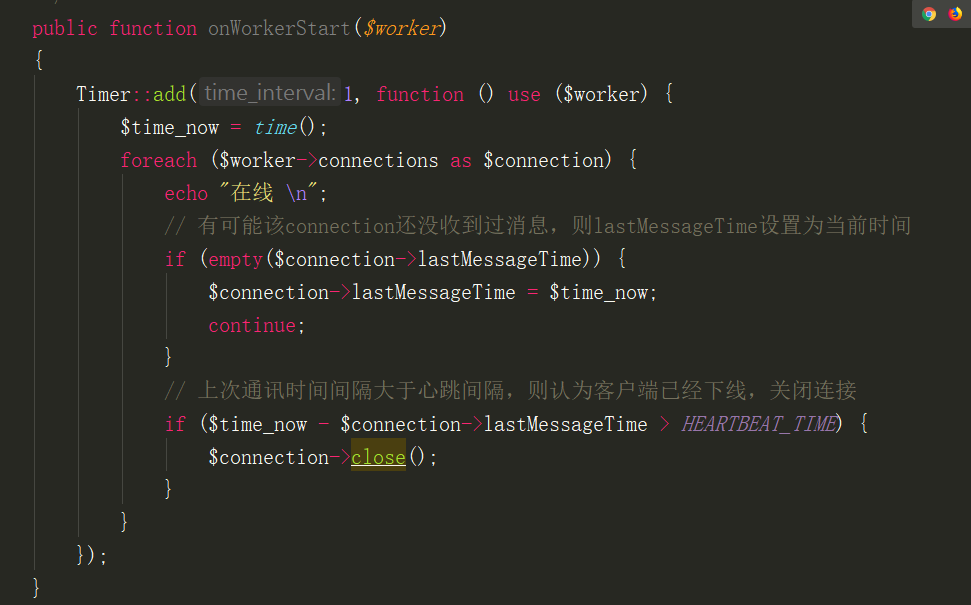Open file in Firefox browser icon
The height and width of the screenshot is (605, 971).
coord(955,14)
